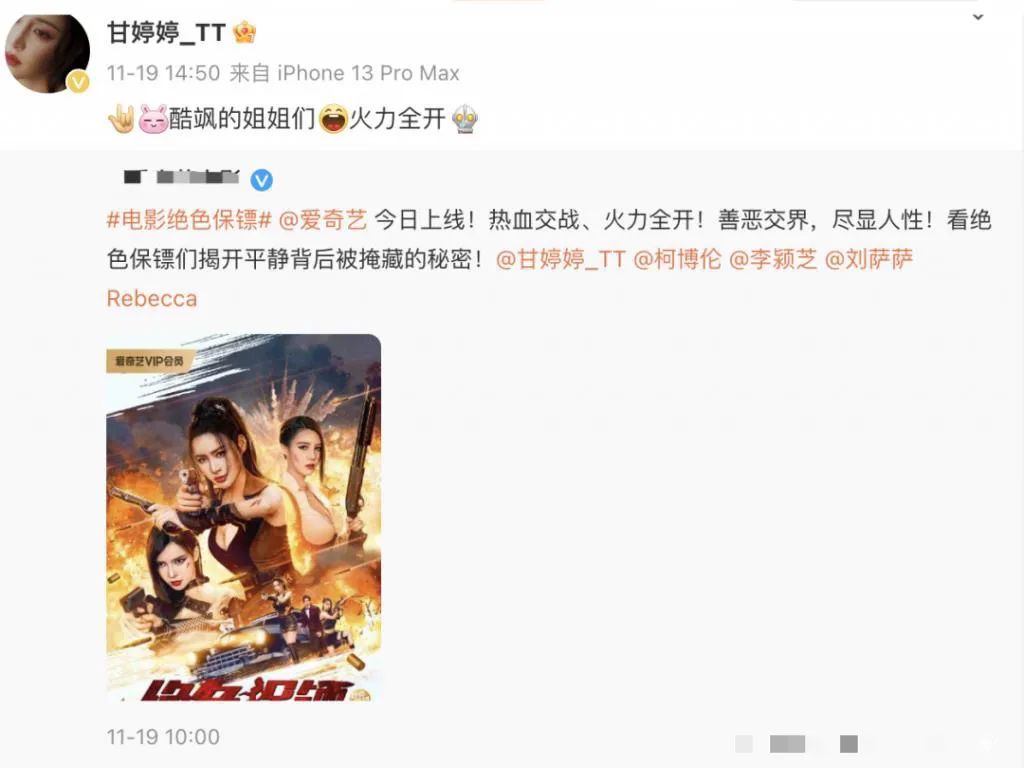This screenshot has height=768, width=1024.
Task: Click the 来自 iPhone 13 Pro Max source
Action: (x=344, y=73)
